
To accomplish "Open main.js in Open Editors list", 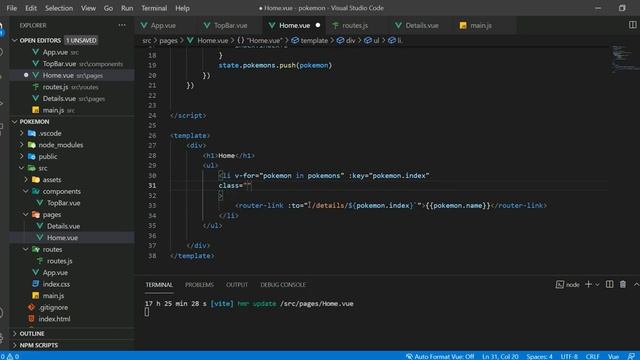I will click(72, 110).
